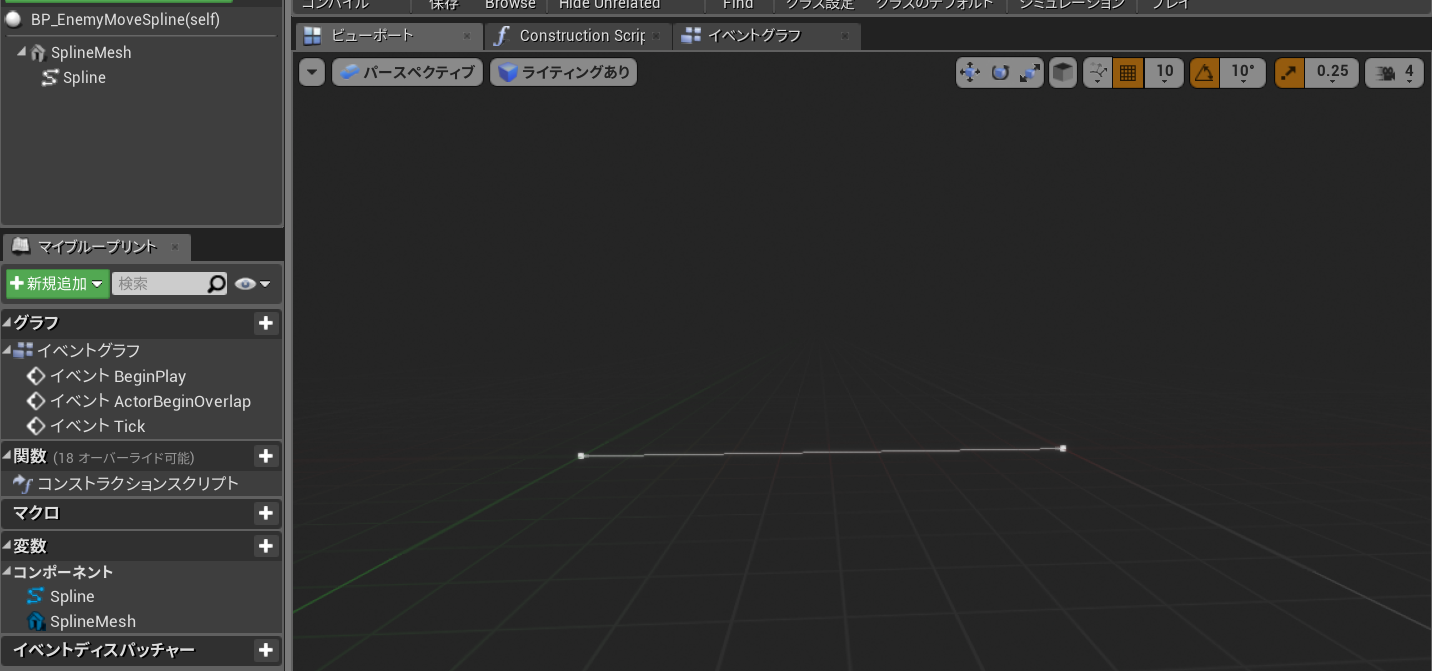The width and height of the screenshot is (1432, 671).
Task: Toggle rotation snapping on or off
Action: pos(1205,72)
